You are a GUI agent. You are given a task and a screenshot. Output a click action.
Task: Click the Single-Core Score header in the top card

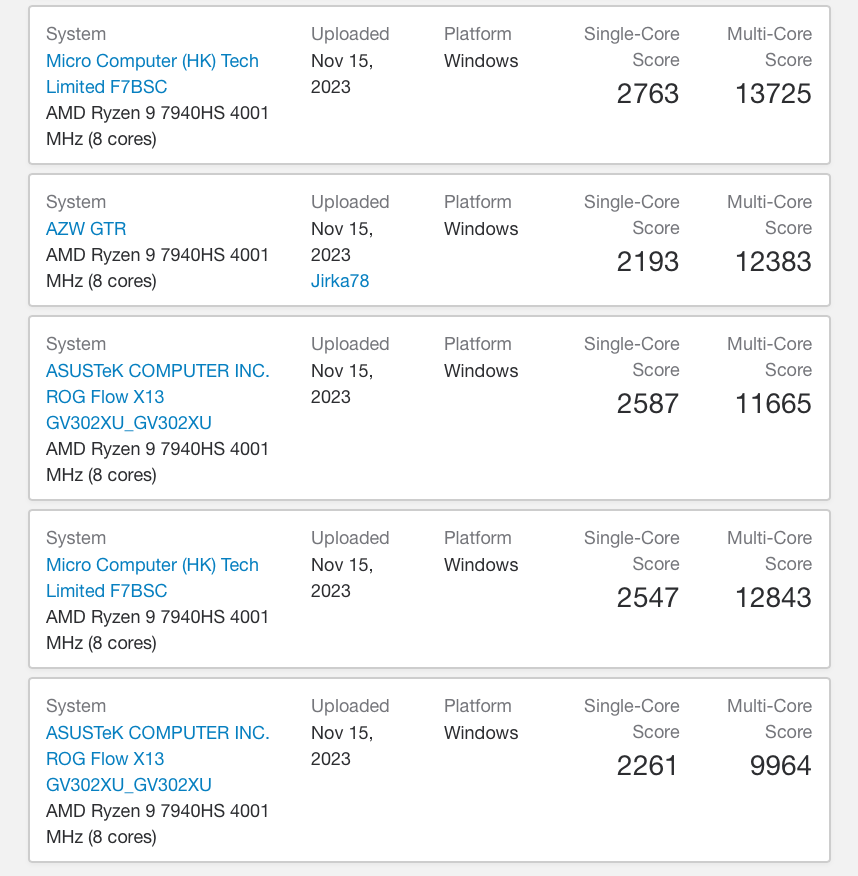631,47
